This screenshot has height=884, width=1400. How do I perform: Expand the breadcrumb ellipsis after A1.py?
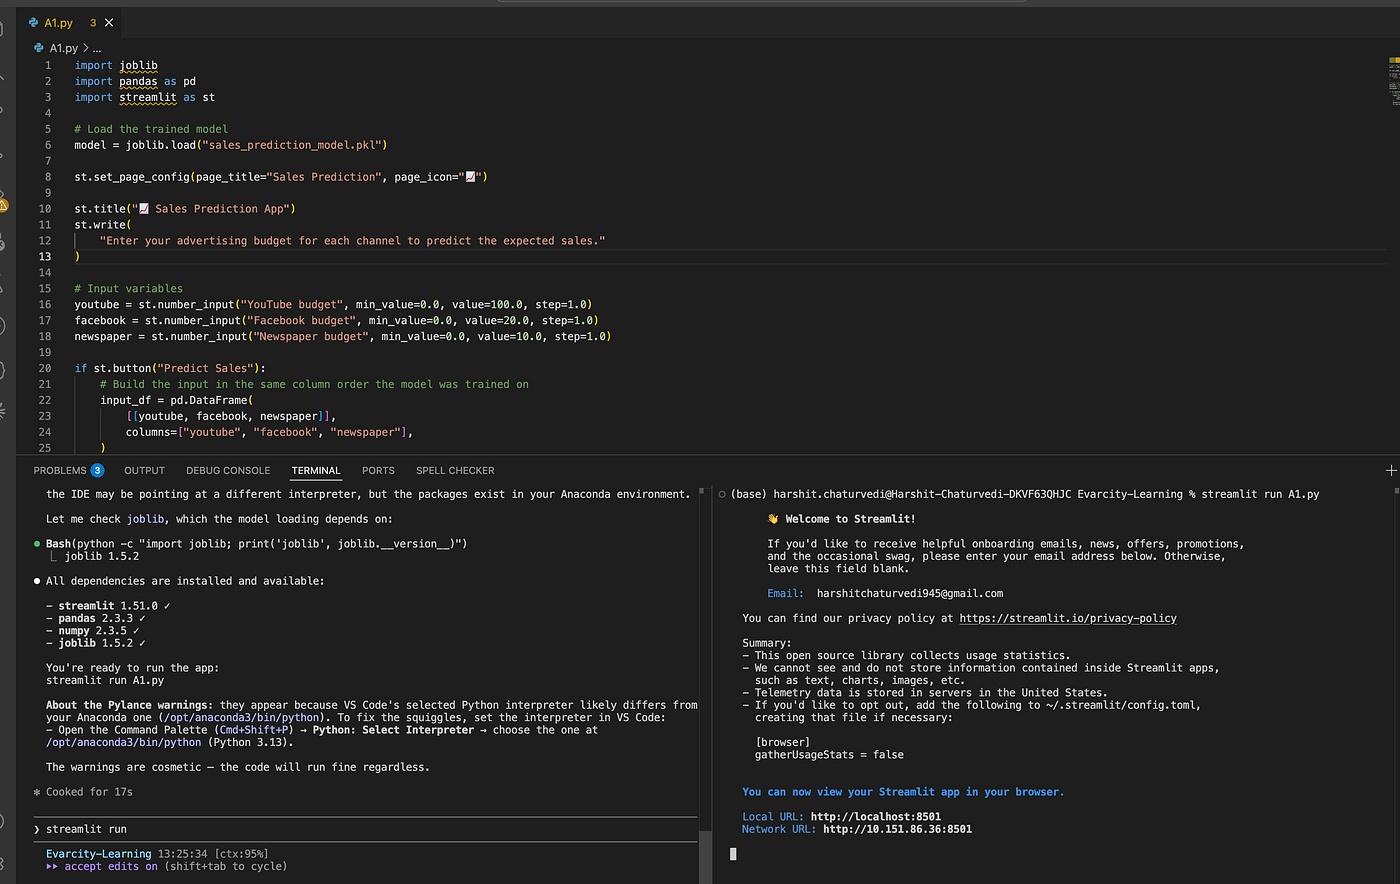96,47
